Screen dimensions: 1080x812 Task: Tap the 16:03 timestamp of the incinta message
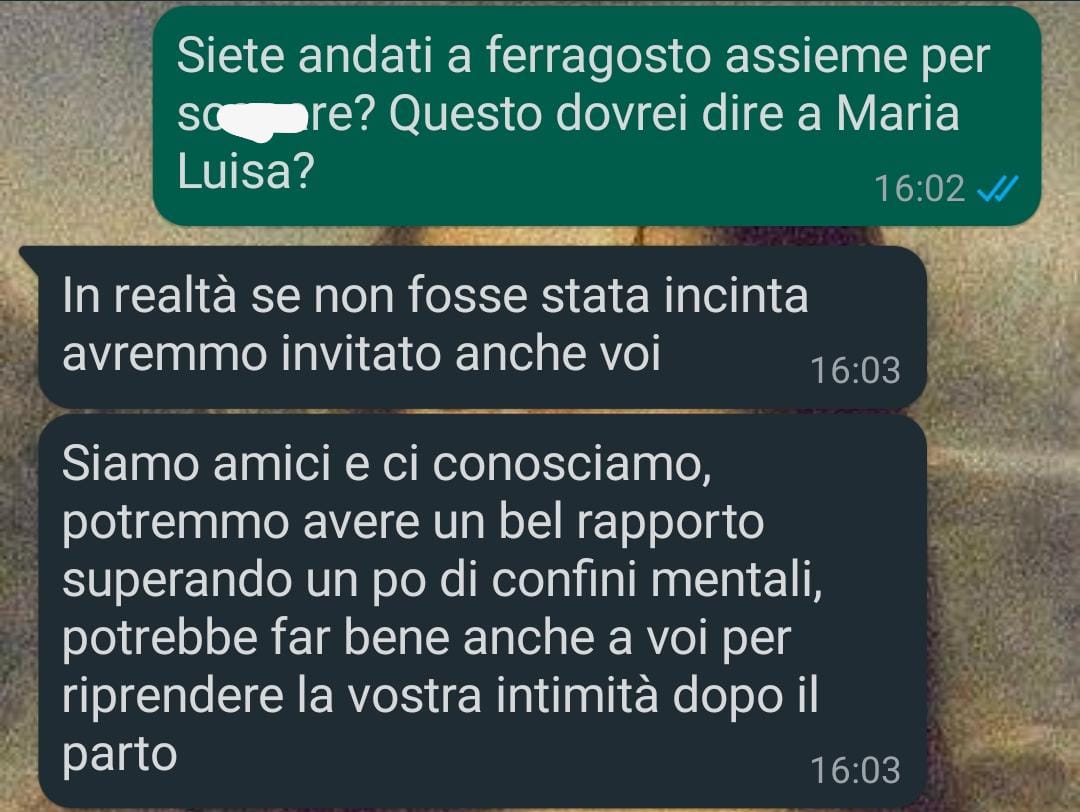point(855,371)
